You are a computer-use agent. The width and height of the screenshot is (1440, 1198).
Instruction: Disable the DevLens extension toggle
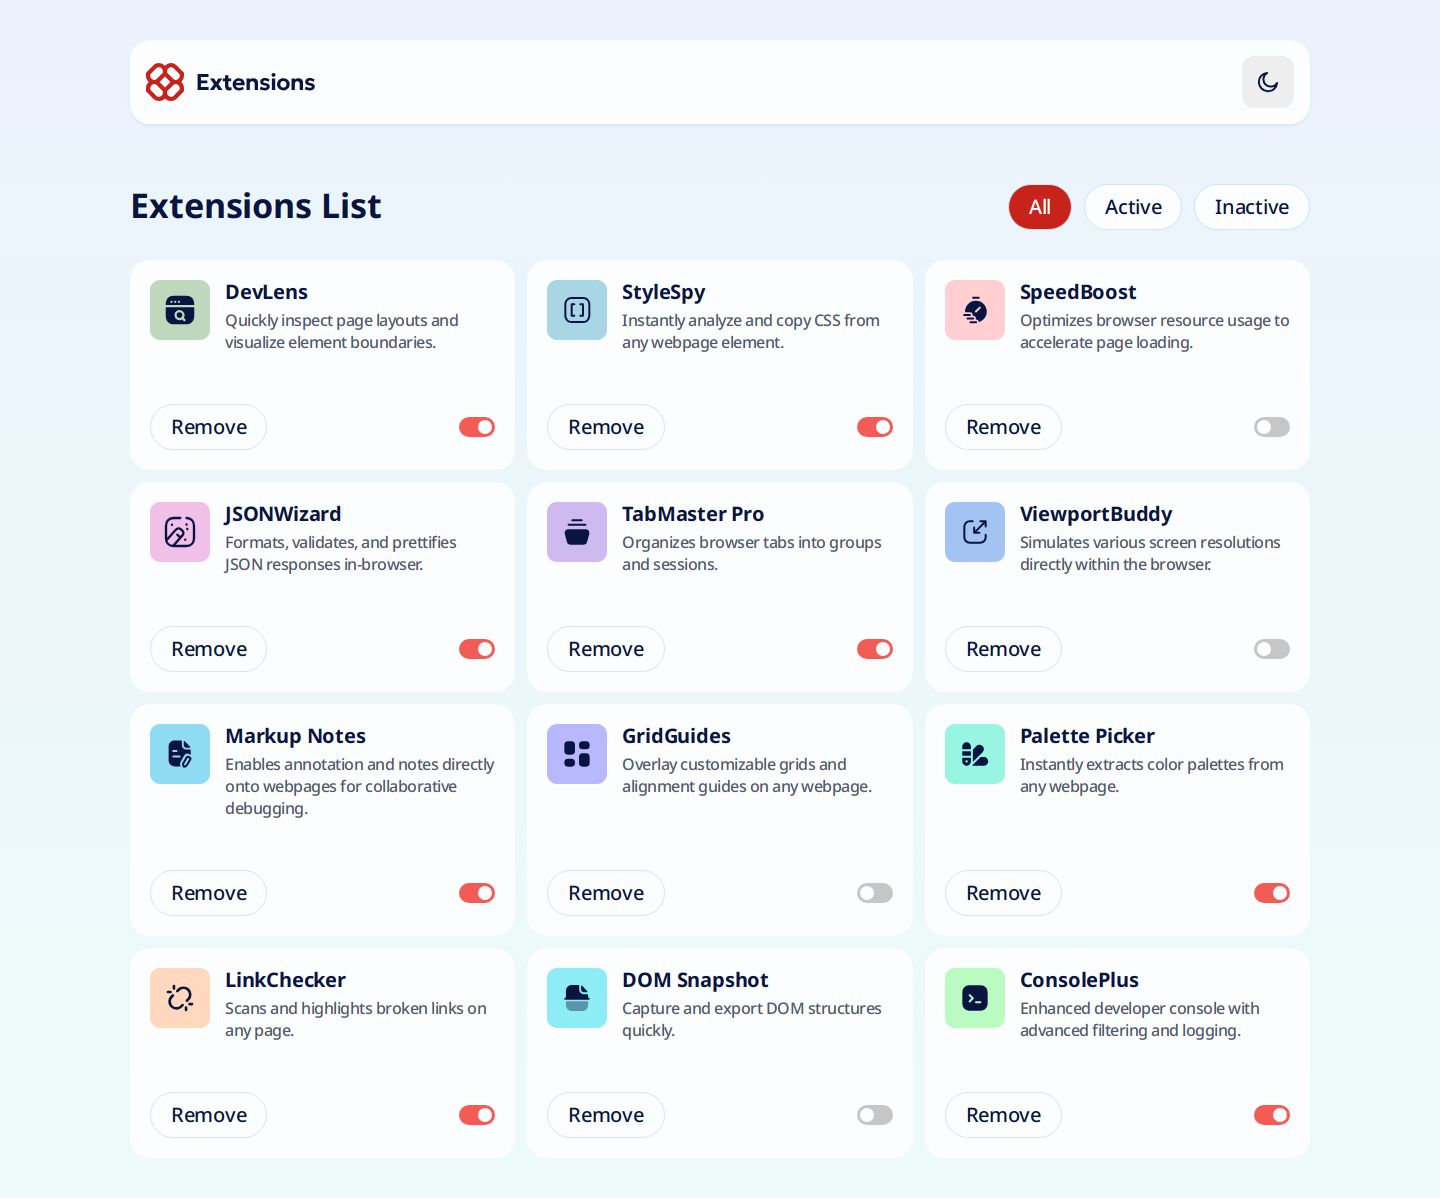pos(477,427)
